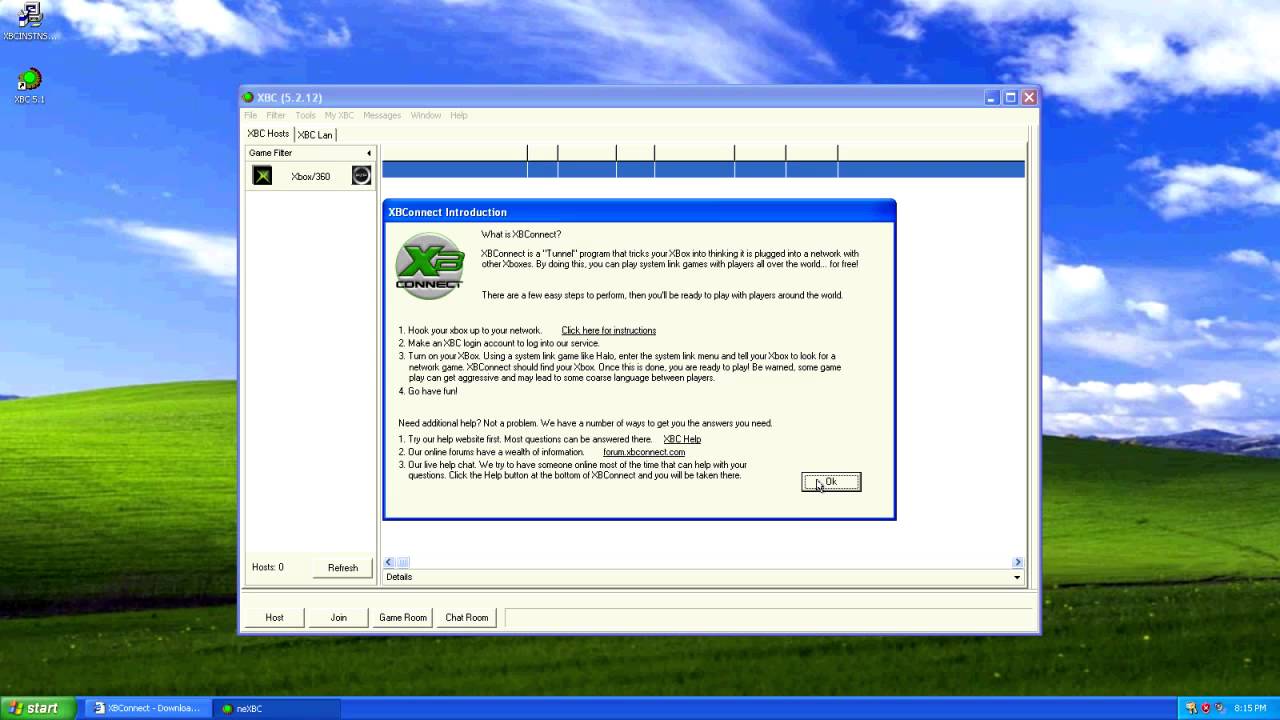Click the Ok button in the introduction dialog
This screenshot has height=720, width=1280.
pos(831,482)
